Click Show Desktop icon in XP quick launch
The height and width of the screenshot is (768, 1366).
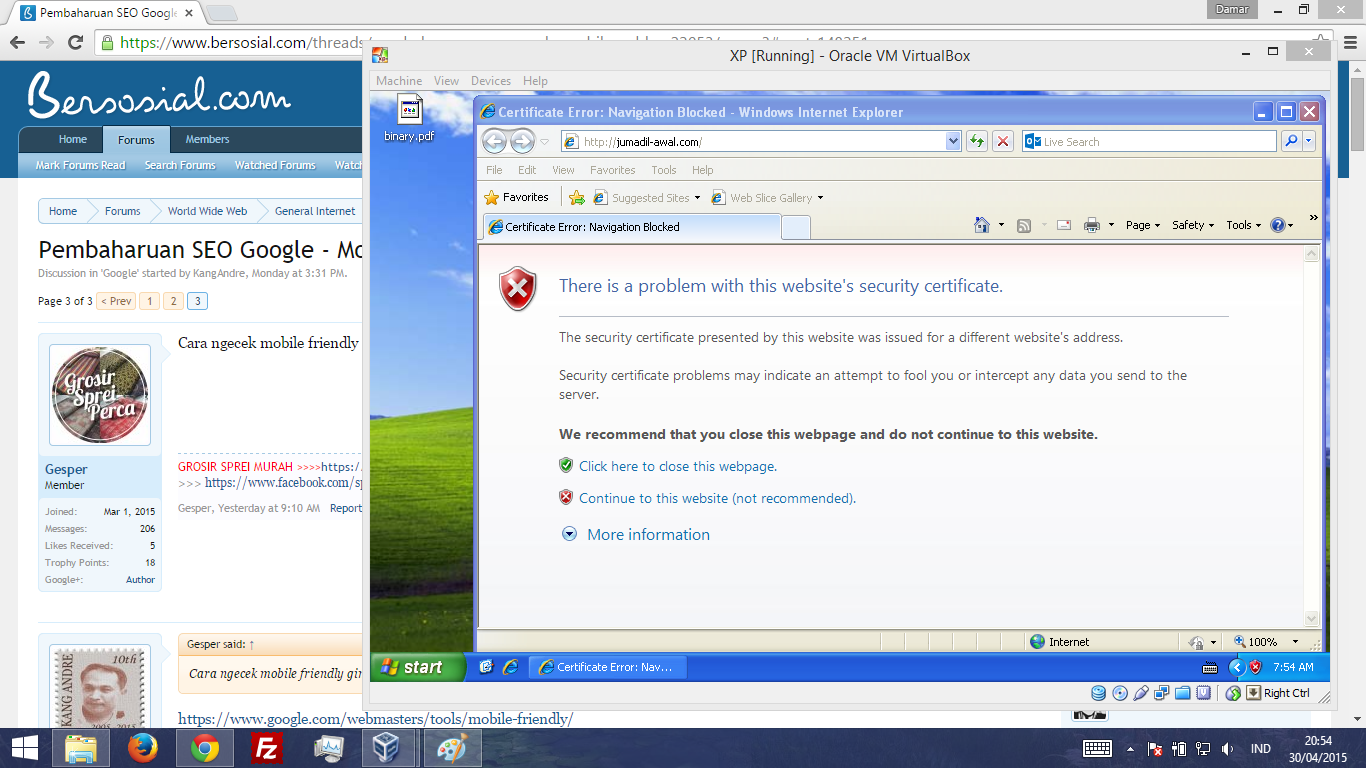point(486,667)
